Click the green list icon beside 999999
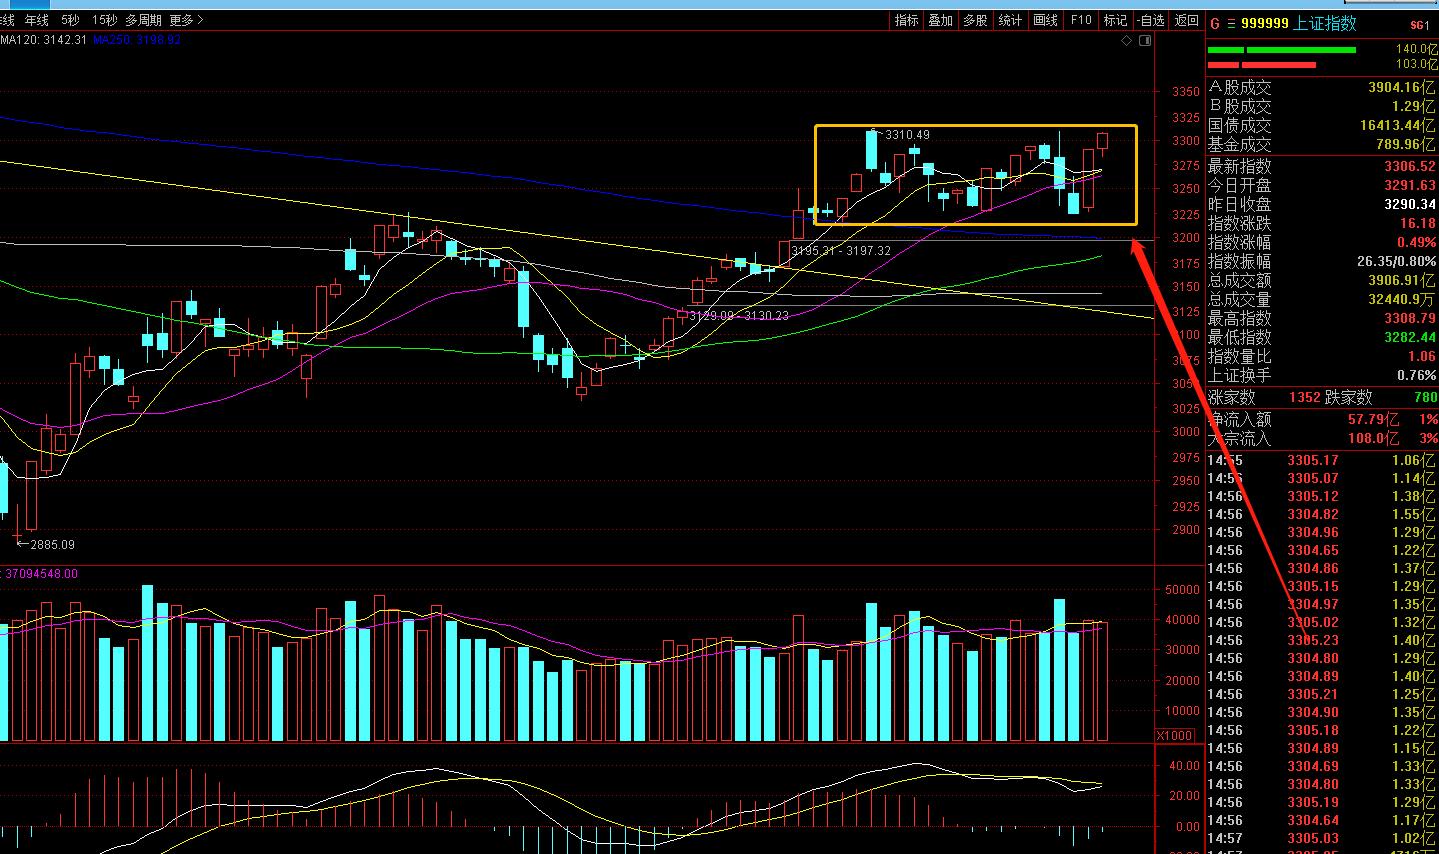 (x=1231, y=24)
